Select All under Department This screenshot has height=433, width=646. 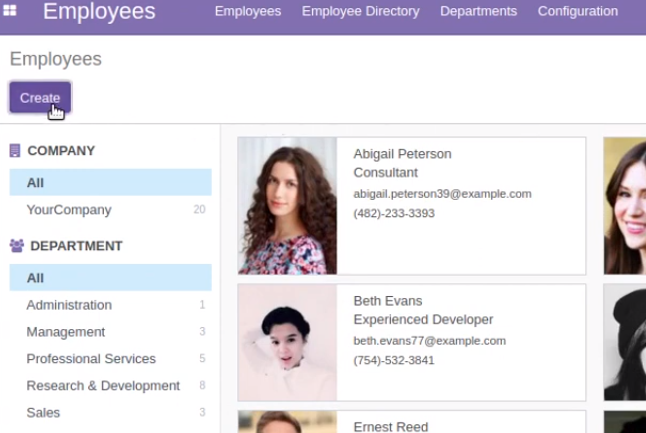click(110, 278)
